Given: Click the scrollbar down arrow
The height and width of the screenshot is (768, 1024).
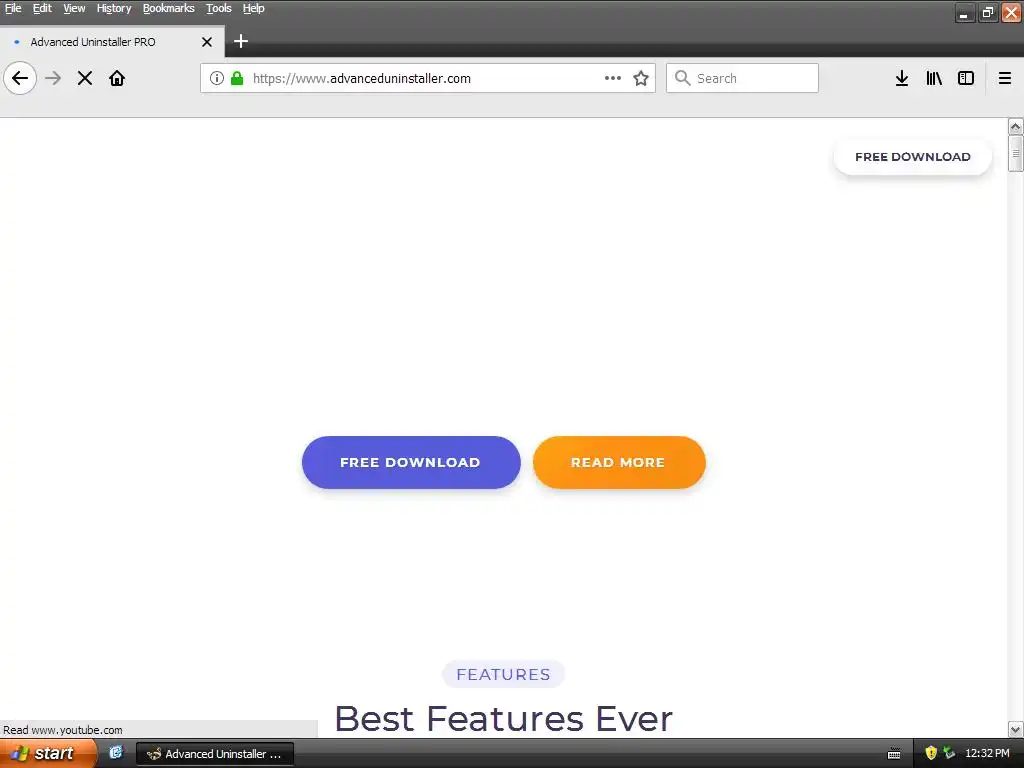Looking at the screenshot, I should (x=1016, y=729).
